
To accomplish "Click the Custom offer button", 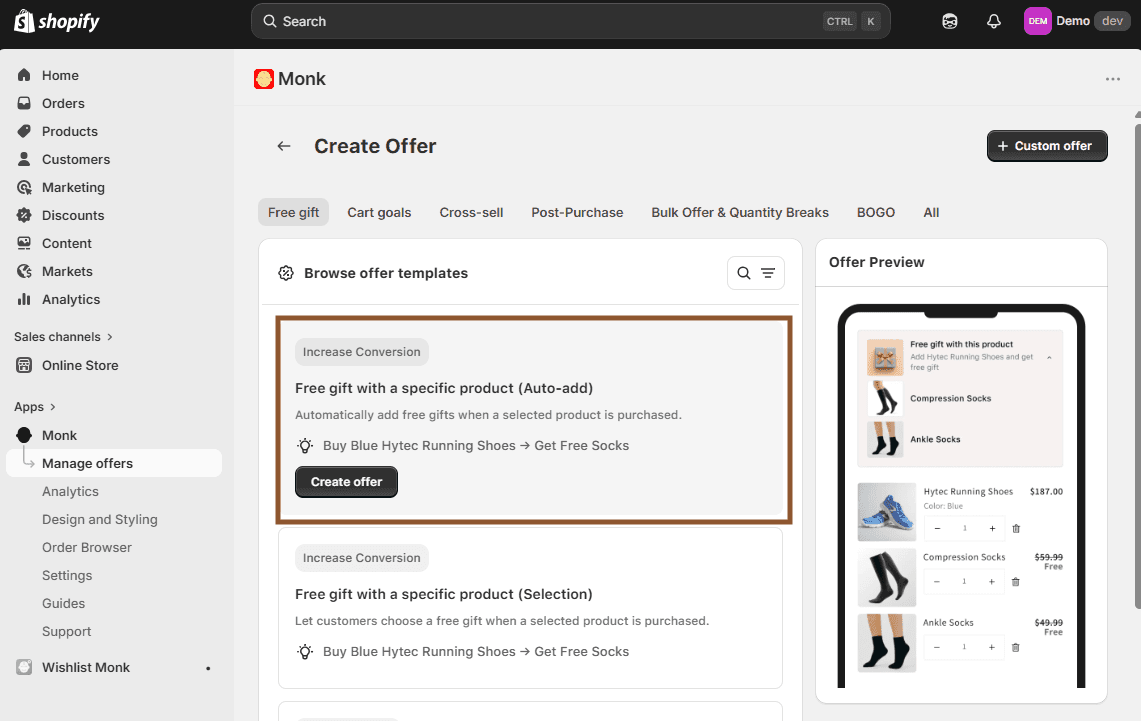I will coord(1047,146).
